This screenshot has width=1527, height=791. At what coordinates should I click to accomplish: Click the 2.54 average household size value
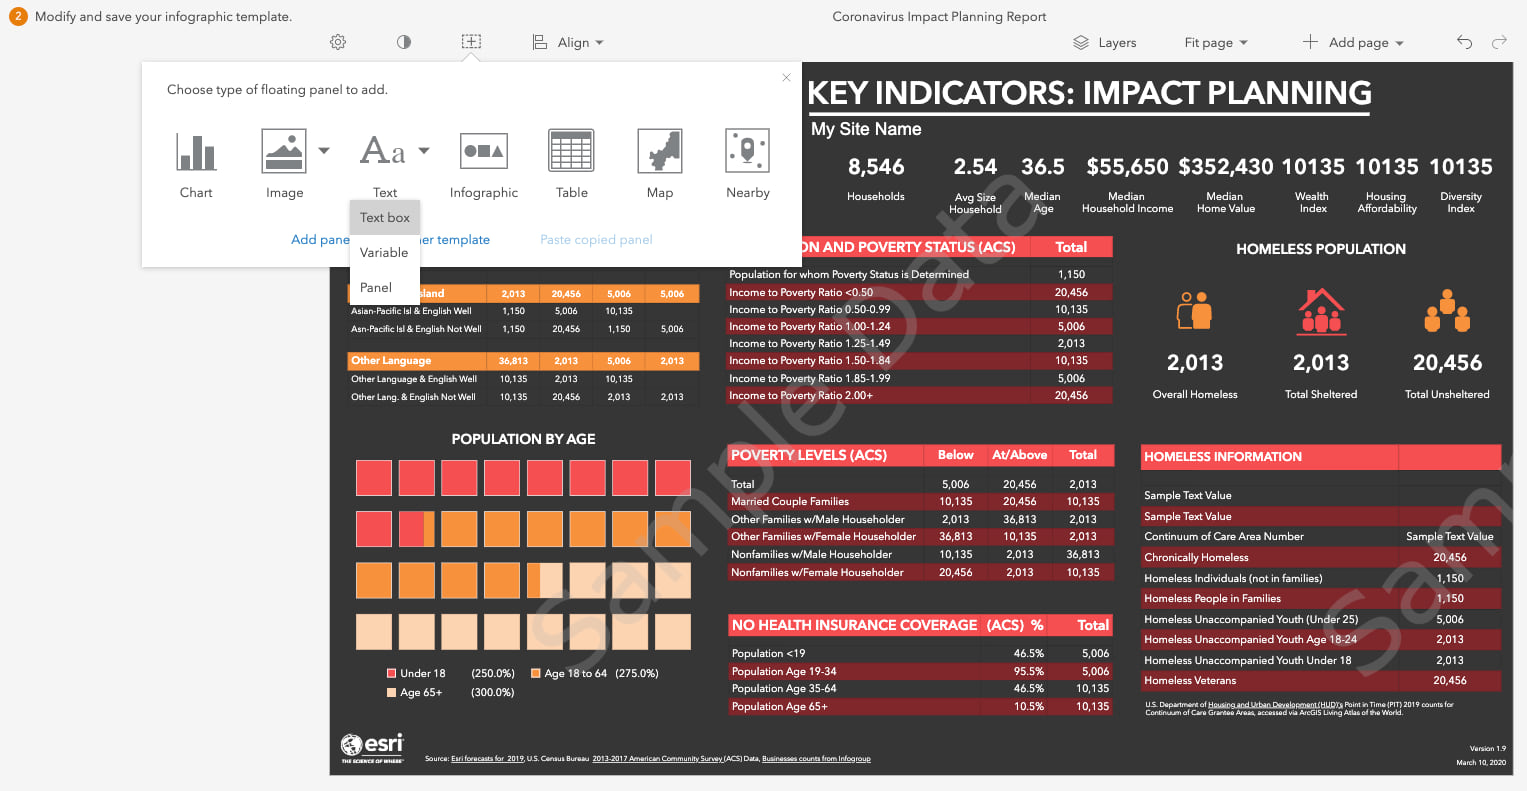pyautogui.click(x=975, y=167)
